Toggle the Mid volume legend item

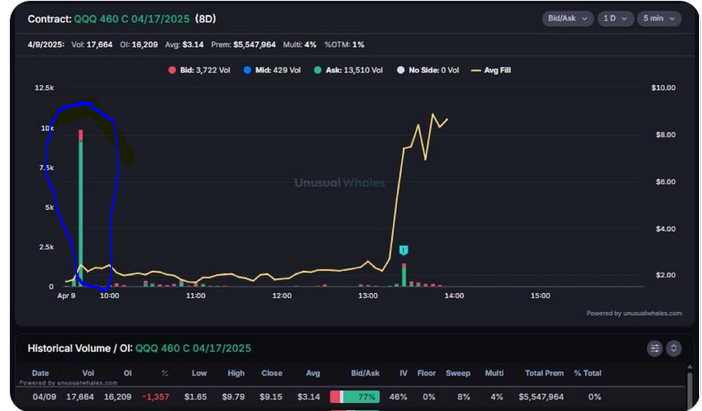[x=272, y=70]
